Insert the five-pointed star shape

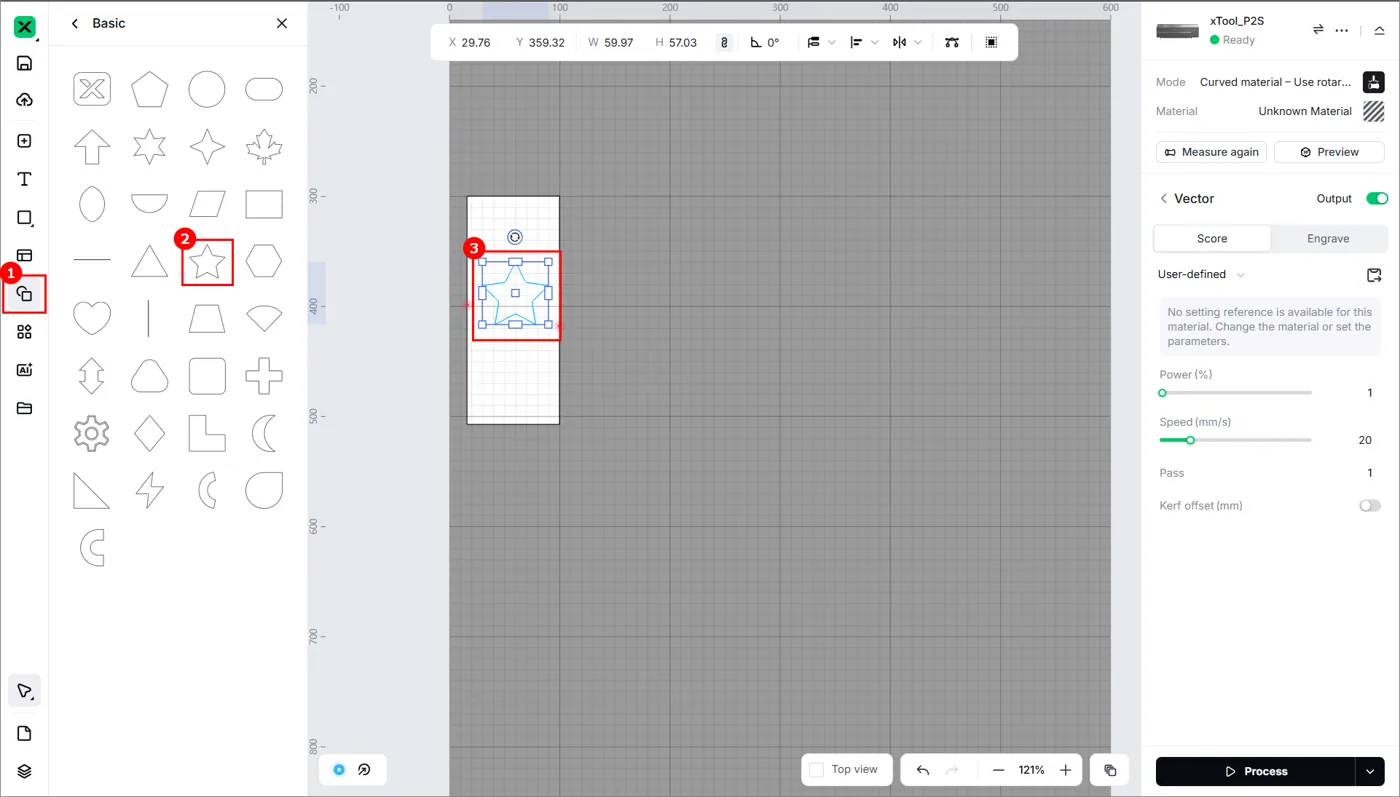click(x=207, y=262)
